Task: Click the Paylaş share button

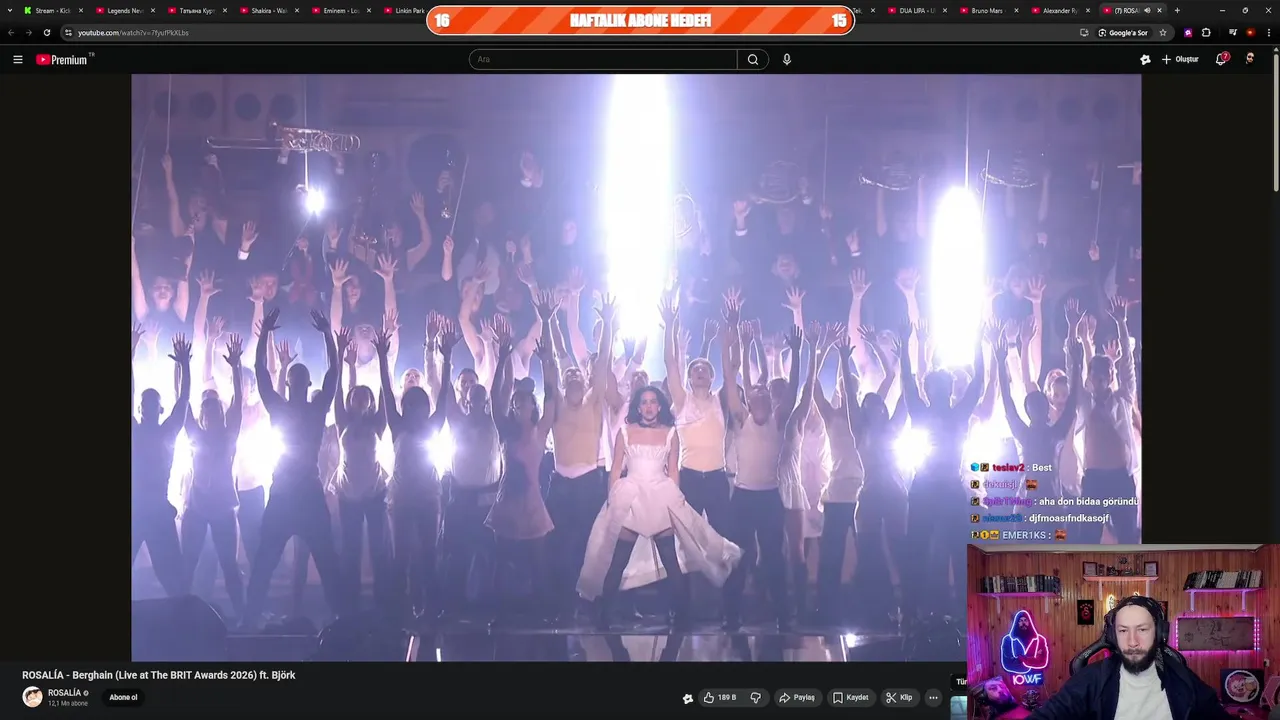Action: click(797, 698)
